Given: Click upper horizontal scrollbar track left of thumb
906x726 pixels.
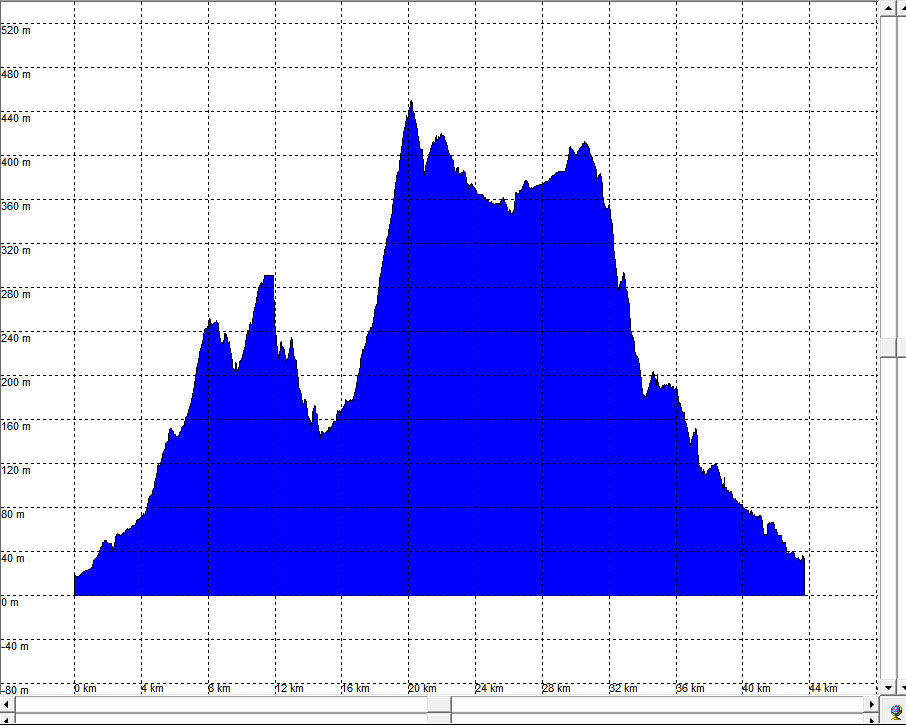Looking at the screenshot, I should (x=221, y=703).
